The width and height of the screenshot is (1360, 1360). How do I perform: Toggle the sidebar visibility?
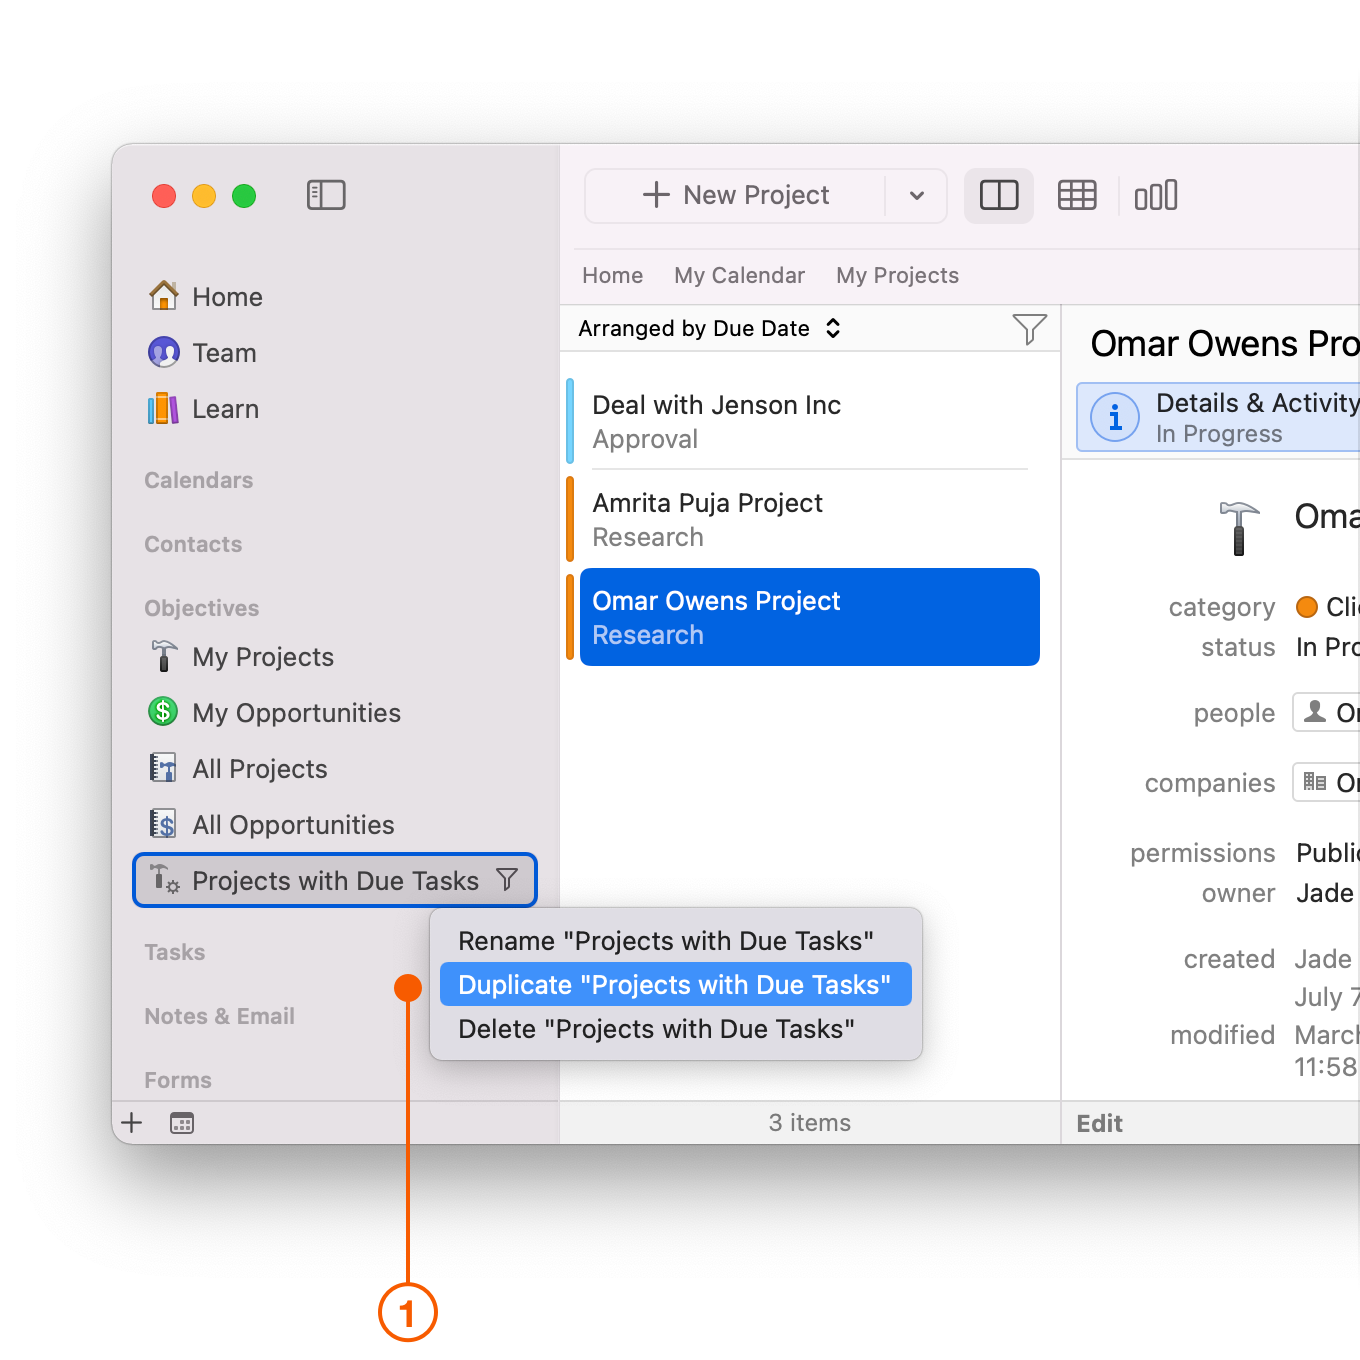point(326,195)
